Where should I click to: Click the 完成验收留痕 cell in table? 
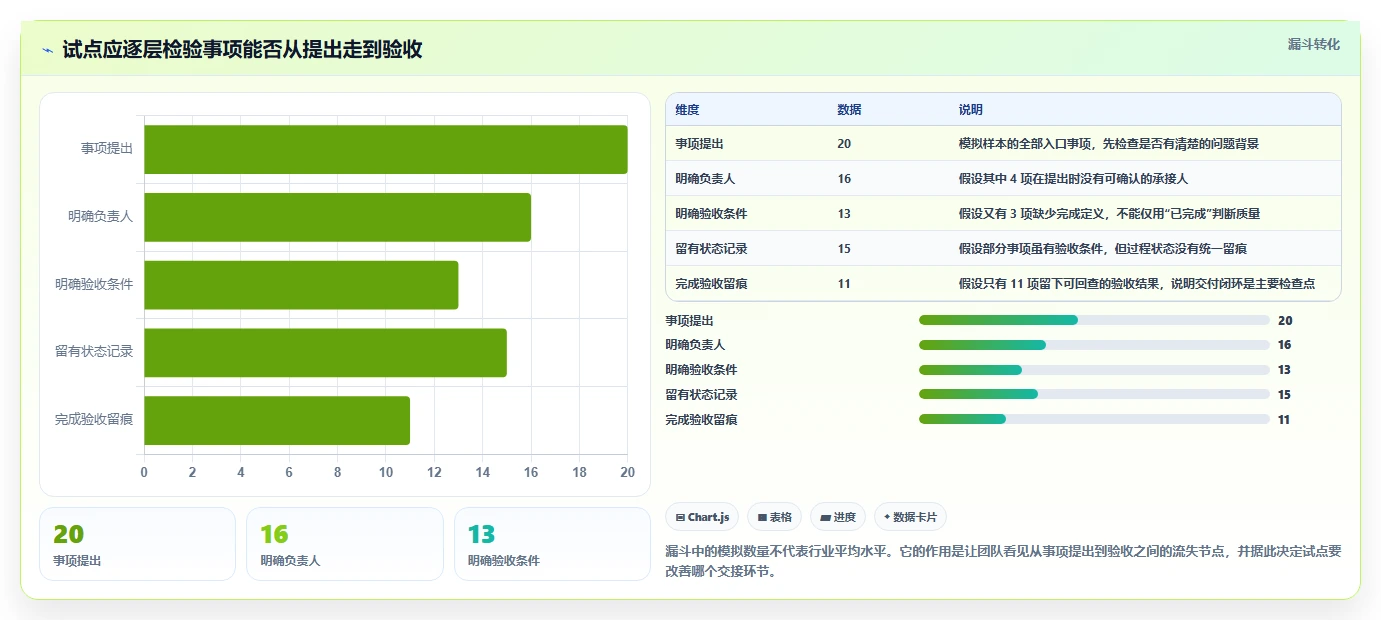point(711,284)
